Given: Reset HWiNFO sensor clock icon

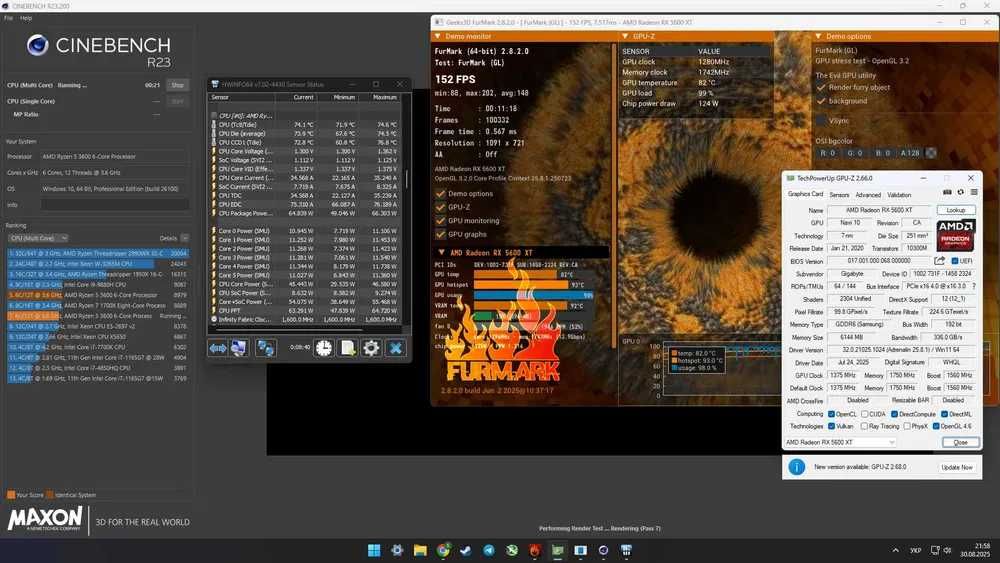Looking at the screenshot, I should 324,348.
